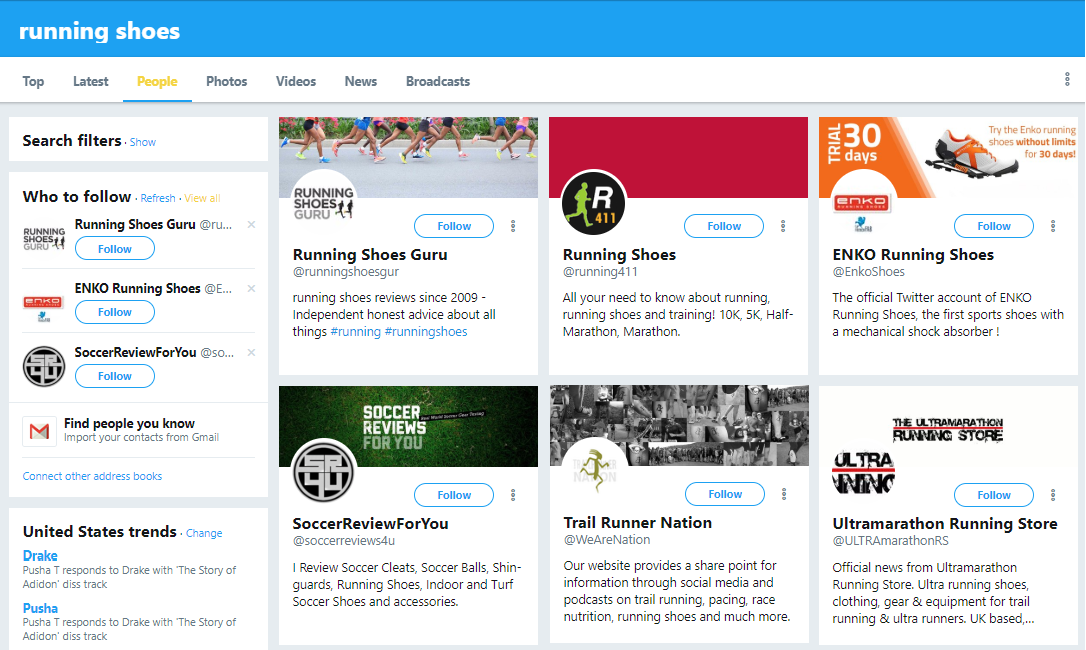Viewport: 1086px width, 650px height.
Task: Open the search page overflow menu icon
Action: pyautogui.click(x=1067, y=80)
